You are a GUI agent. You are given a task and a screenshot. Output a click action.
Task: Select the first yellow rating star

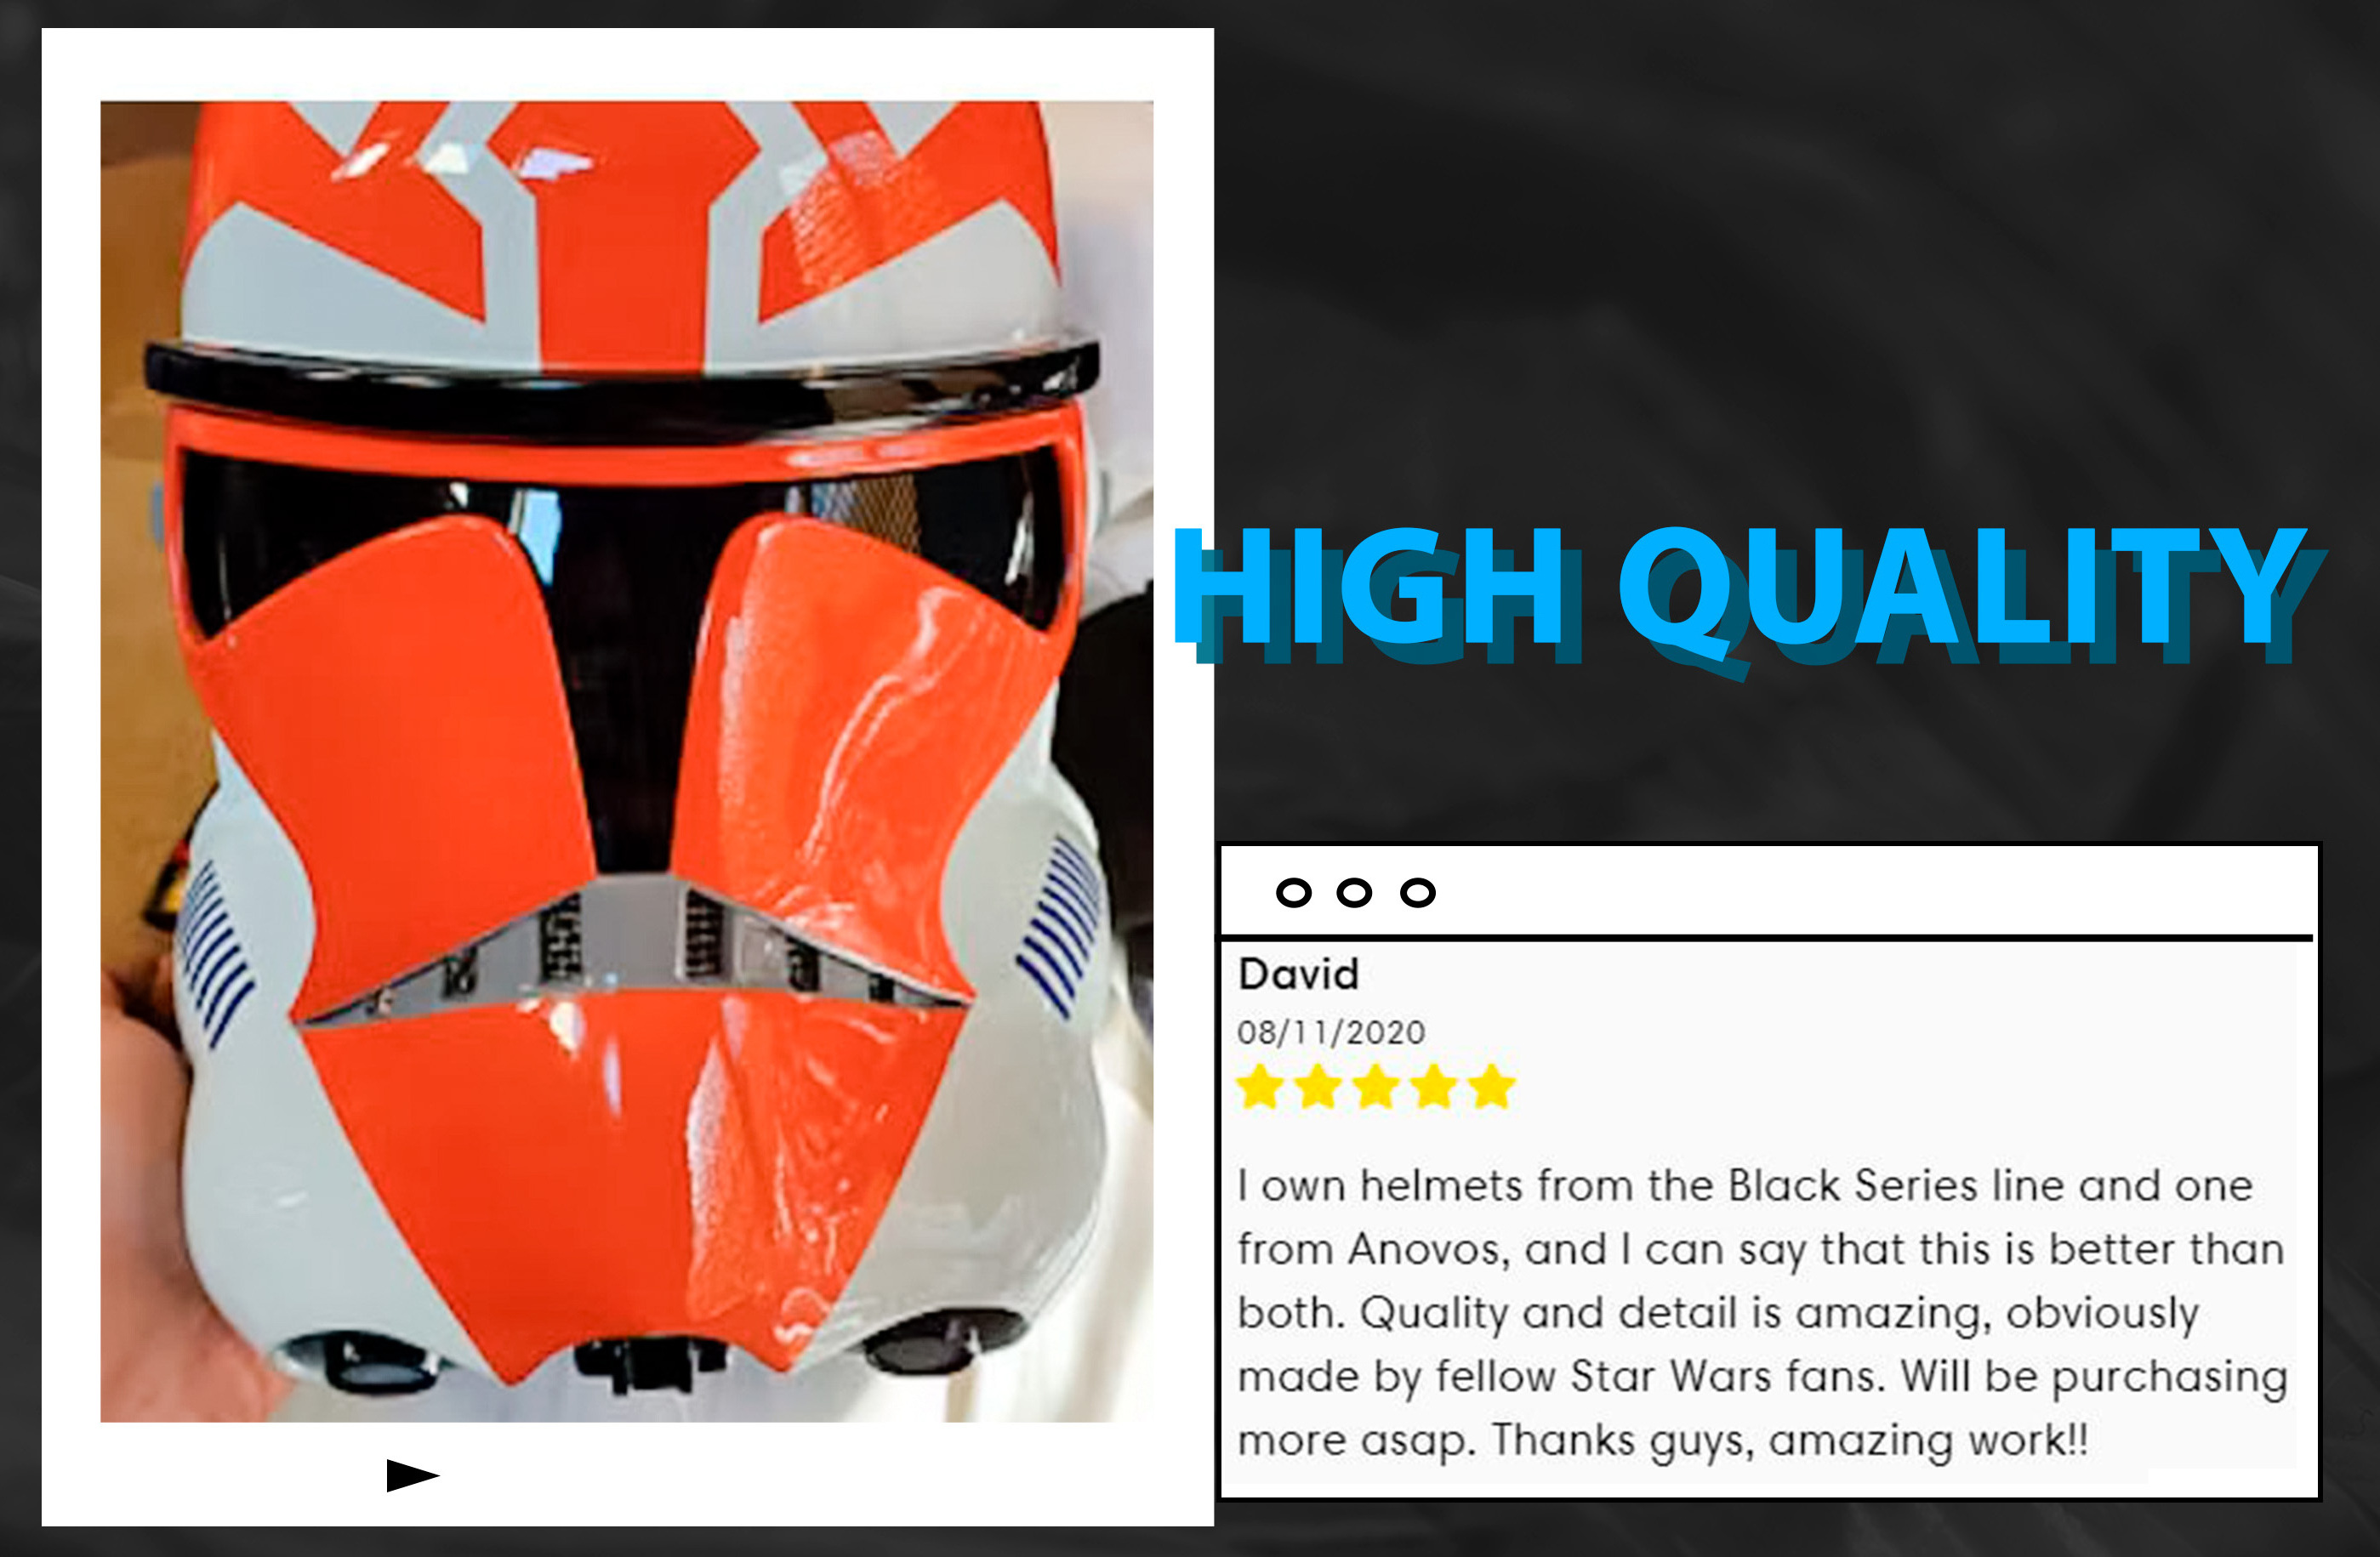point(1260,1087)
